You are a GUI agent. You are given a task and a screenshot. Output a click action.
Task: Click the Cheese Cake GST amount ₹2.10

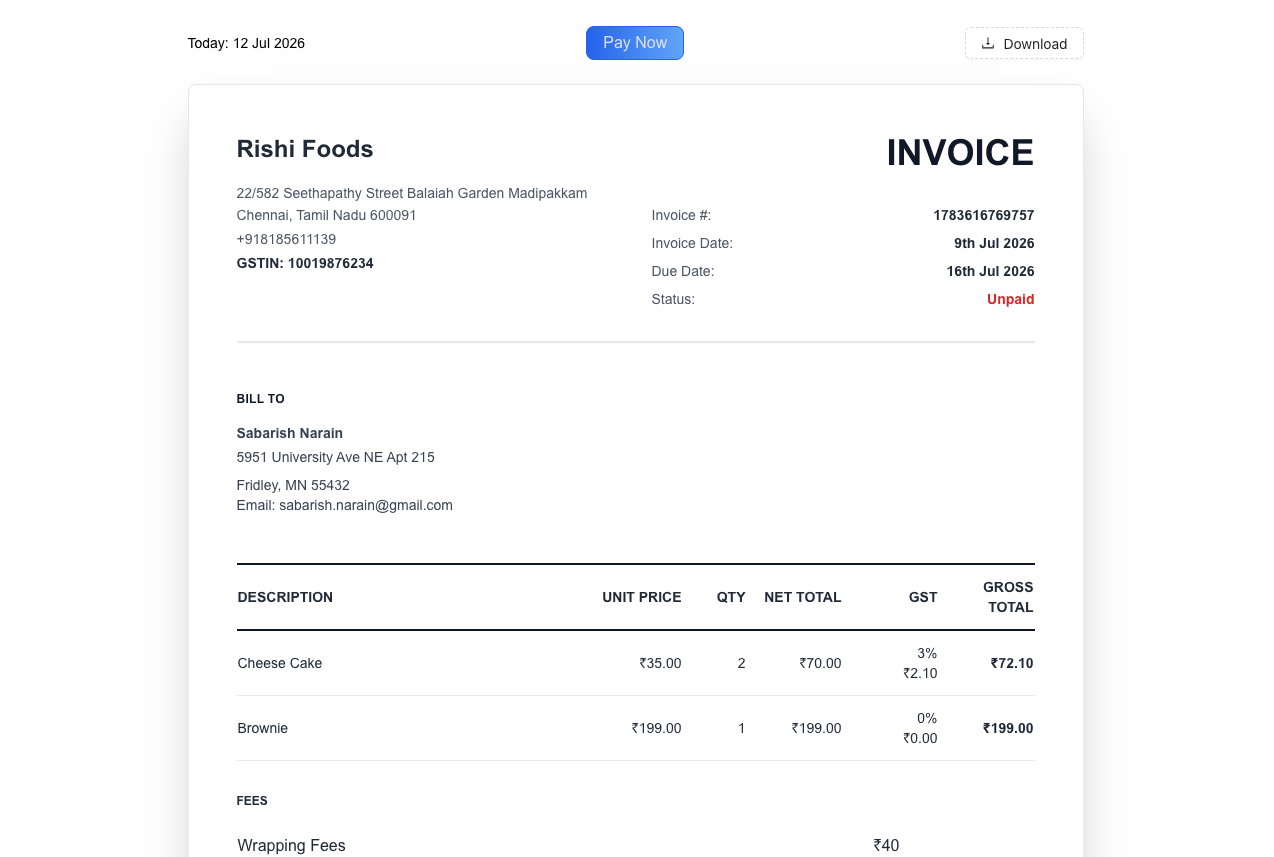920,673
